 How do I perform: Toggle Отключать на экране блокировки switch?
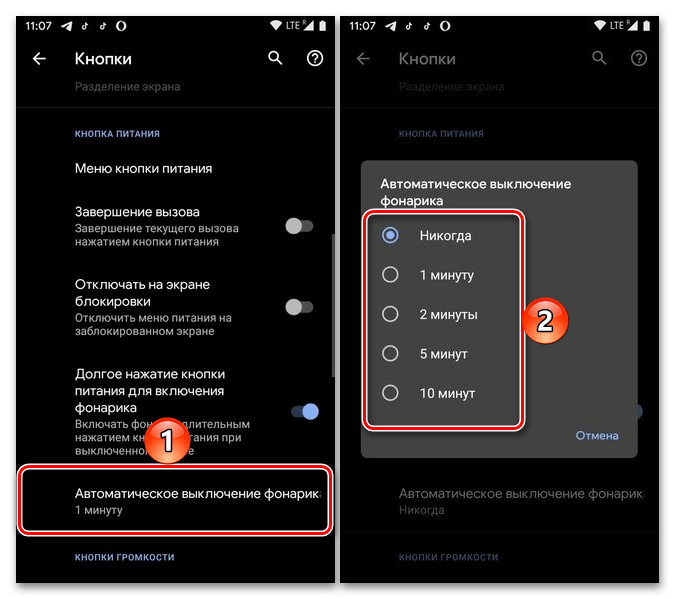tap(299, 307)
